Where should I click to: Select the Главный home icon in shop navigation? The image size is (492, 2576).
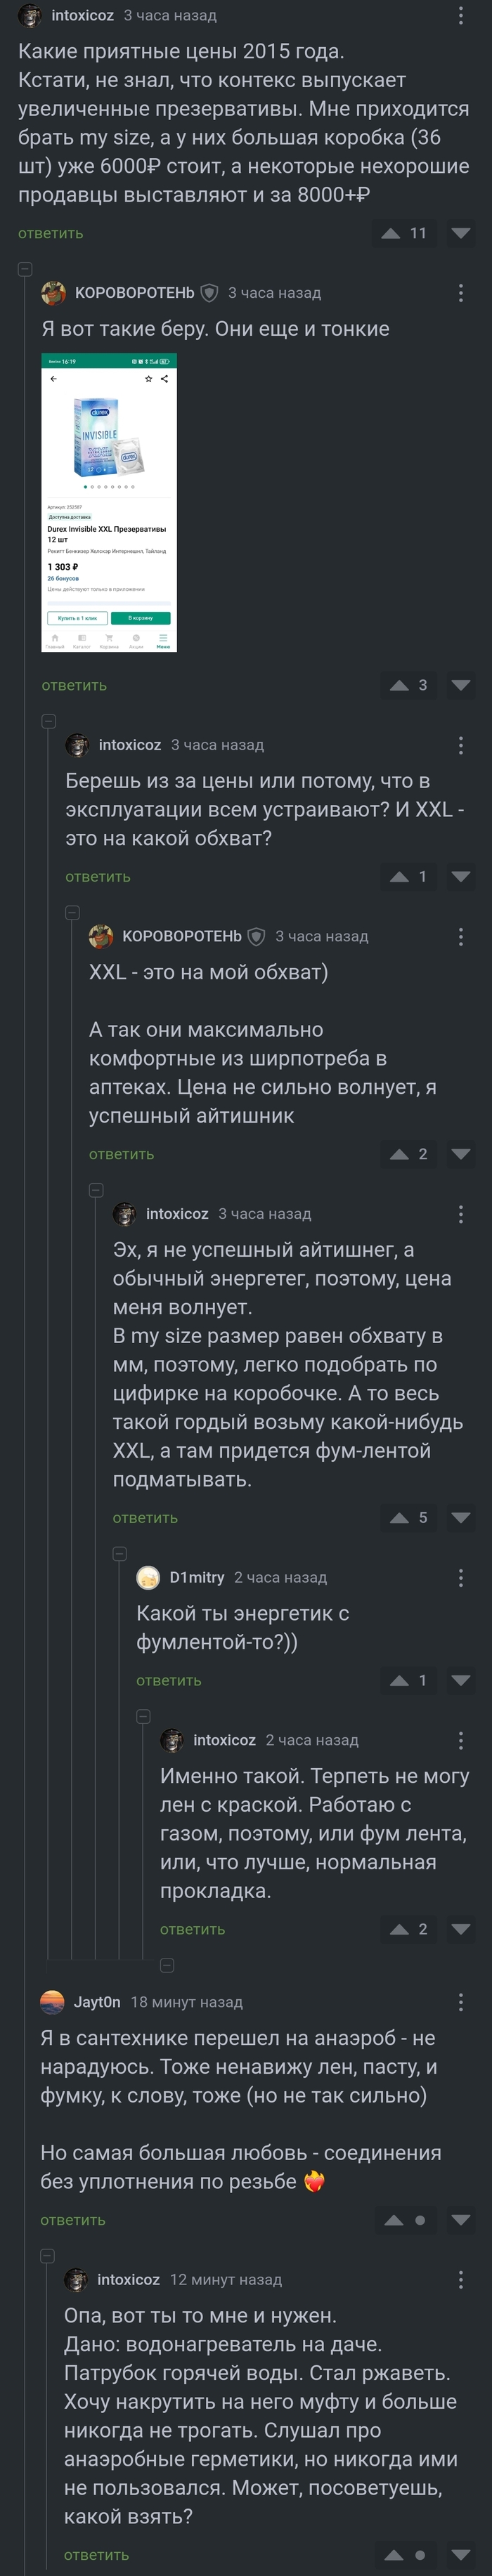(x=56, y=639)
